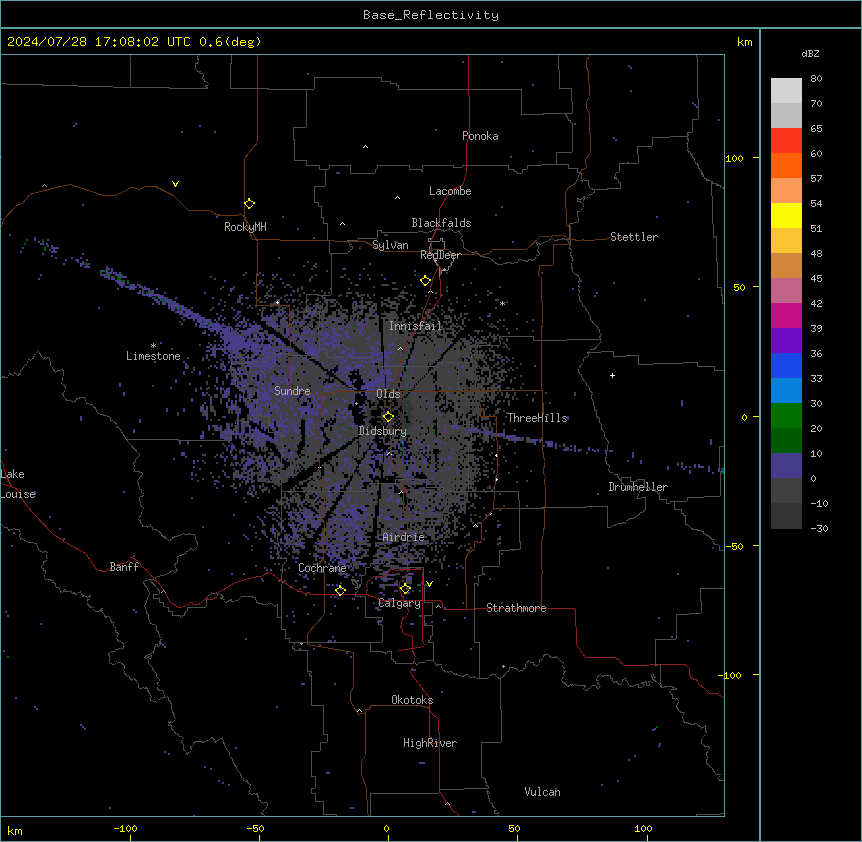Click the yellow V marker northwest of RockyMH
The height and width of the screenshot is (842, 862).
[175, 184]
